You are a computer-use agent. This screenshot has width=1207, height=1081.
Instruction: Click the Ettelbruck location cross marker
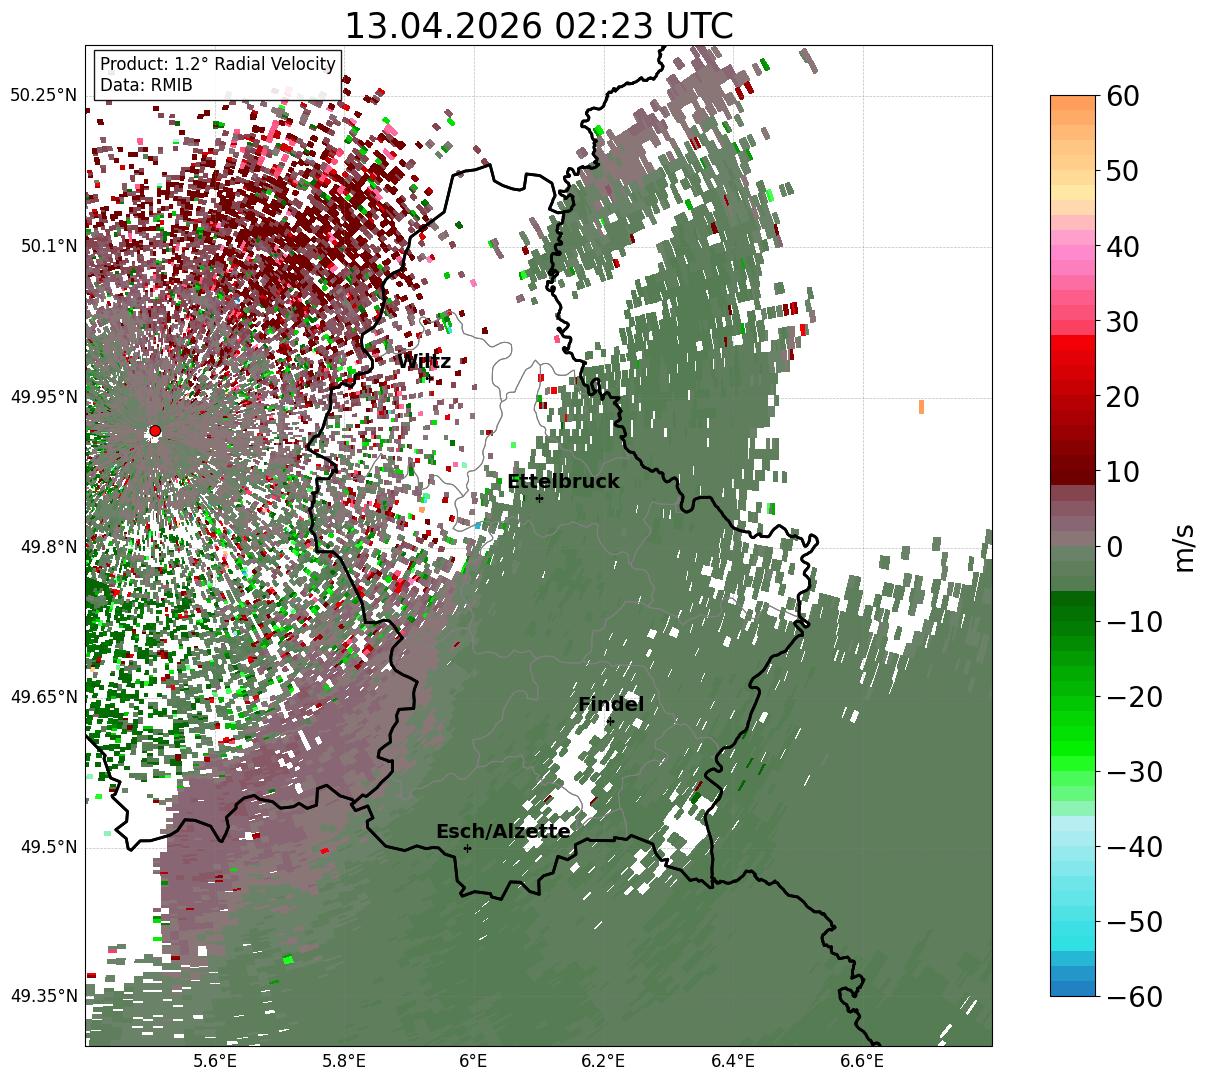click(539, 498)
